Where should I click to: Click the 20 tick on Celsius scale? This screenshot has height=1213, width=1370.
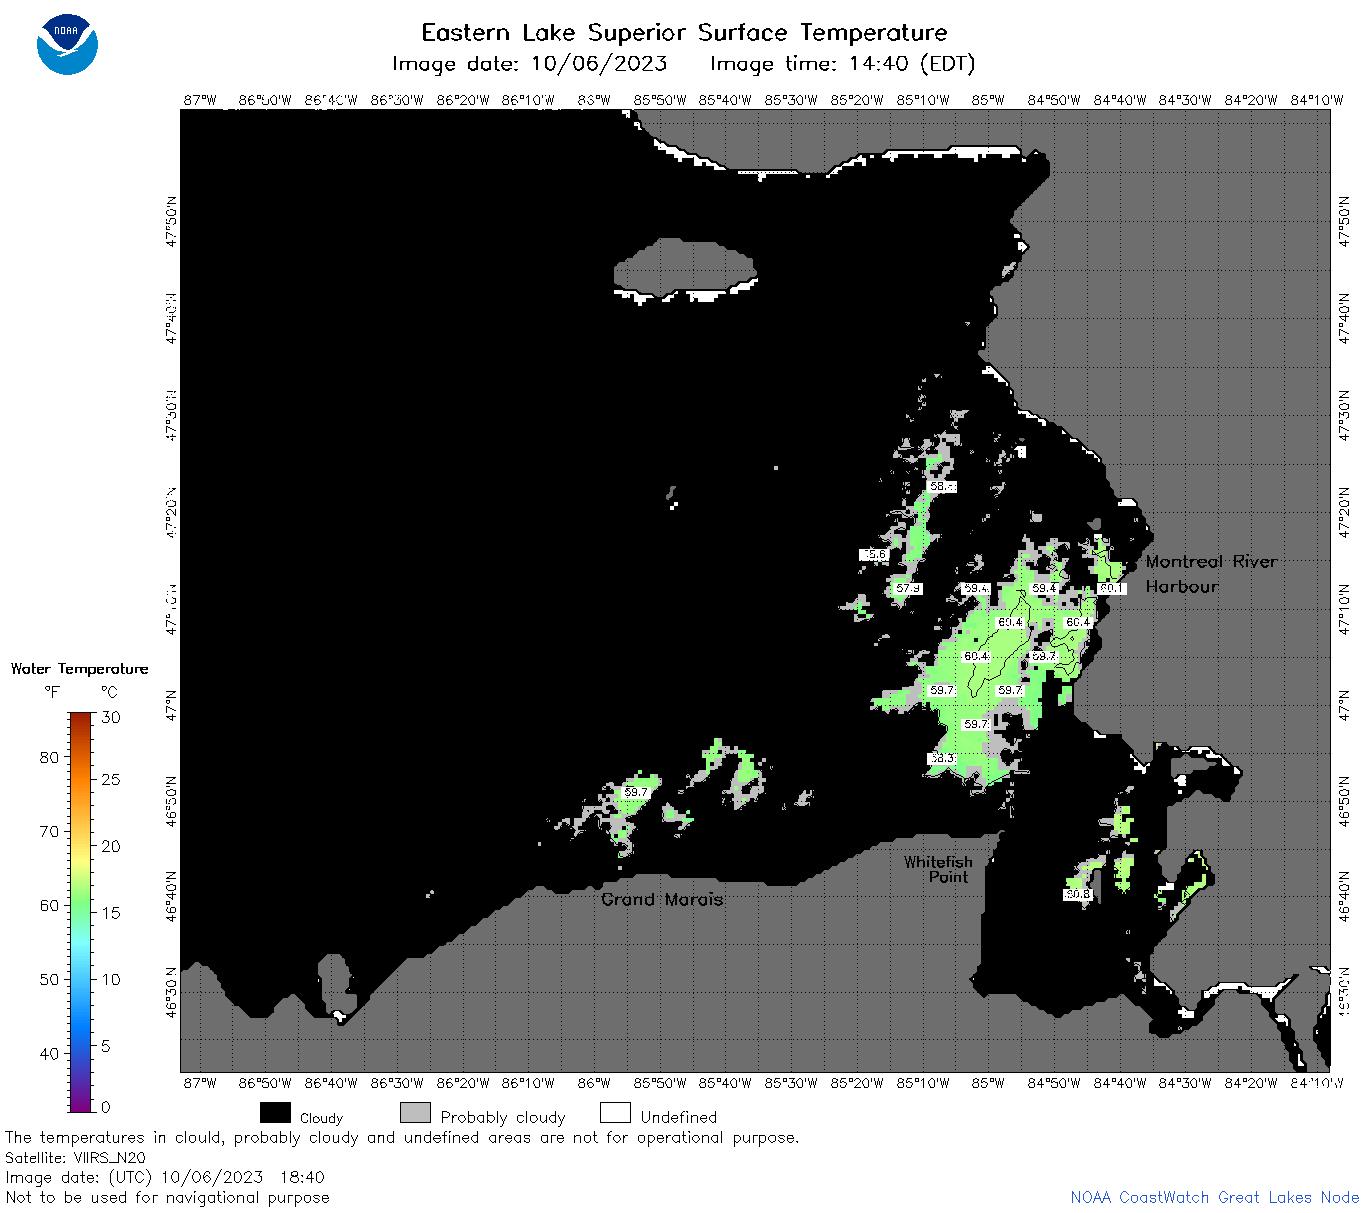coord(111,845)
